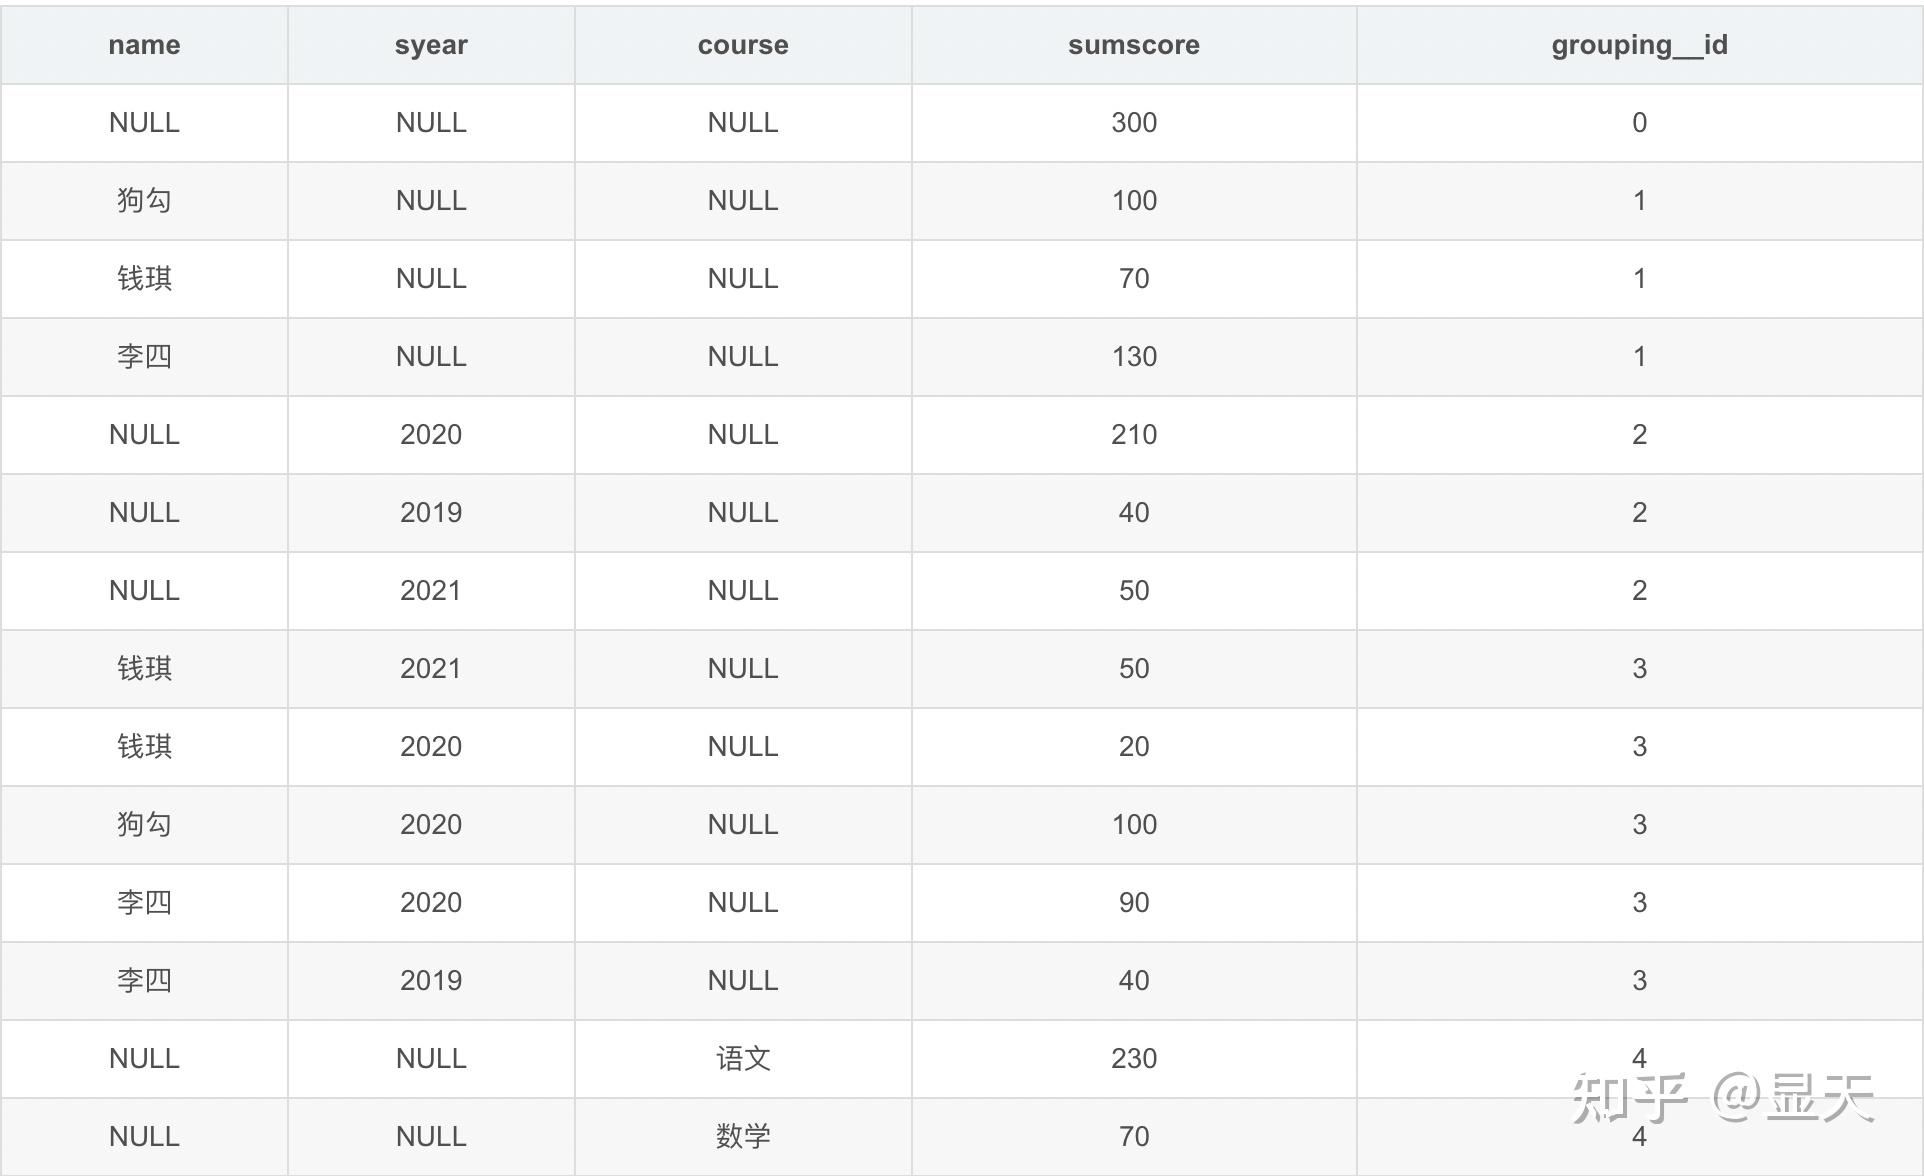Select 2021 in the row with NULL name
The width and height of the screenshot is (1924, 1176).
click(431, 591)
